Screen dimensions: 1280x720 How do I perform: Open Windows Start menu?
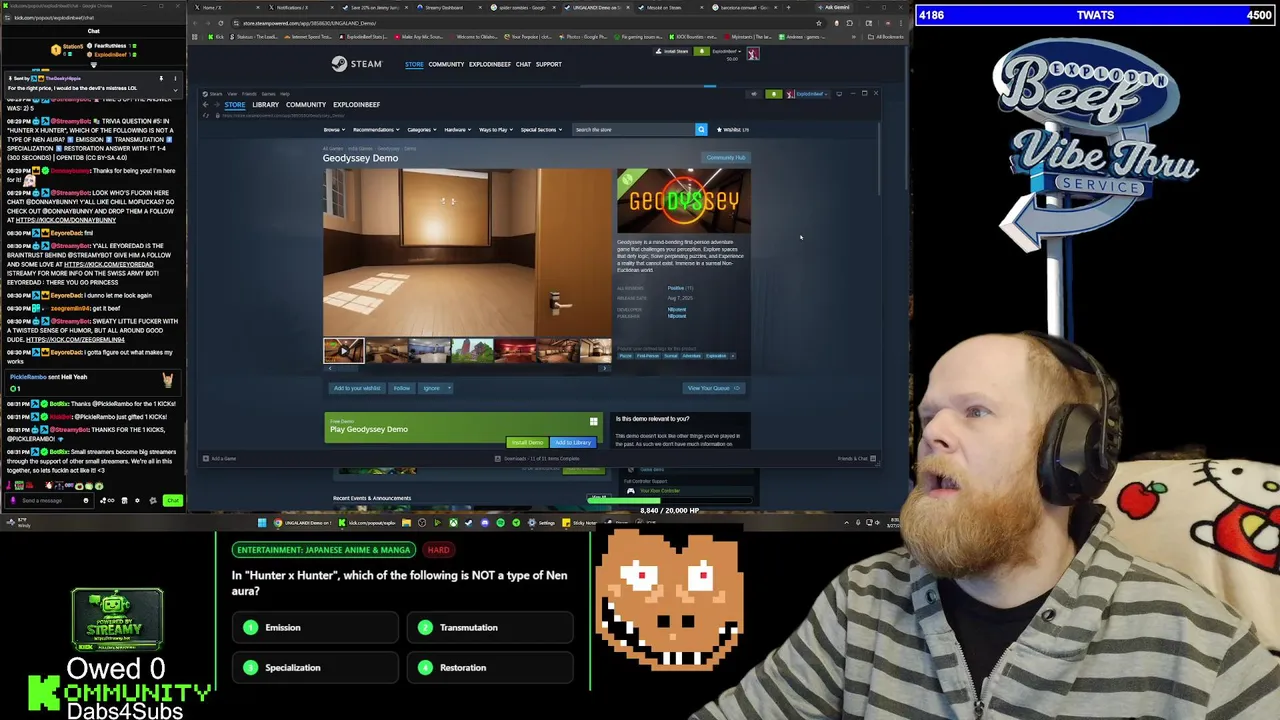point(262,522)
